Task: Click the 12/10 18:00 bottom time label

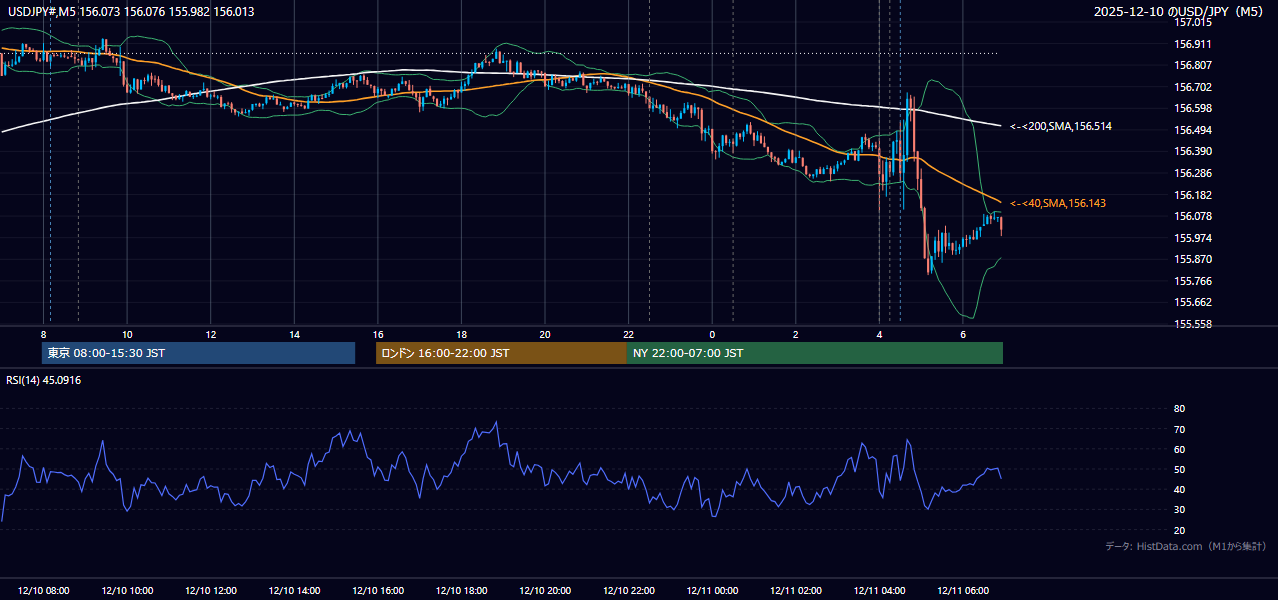Action: [461, 591]
